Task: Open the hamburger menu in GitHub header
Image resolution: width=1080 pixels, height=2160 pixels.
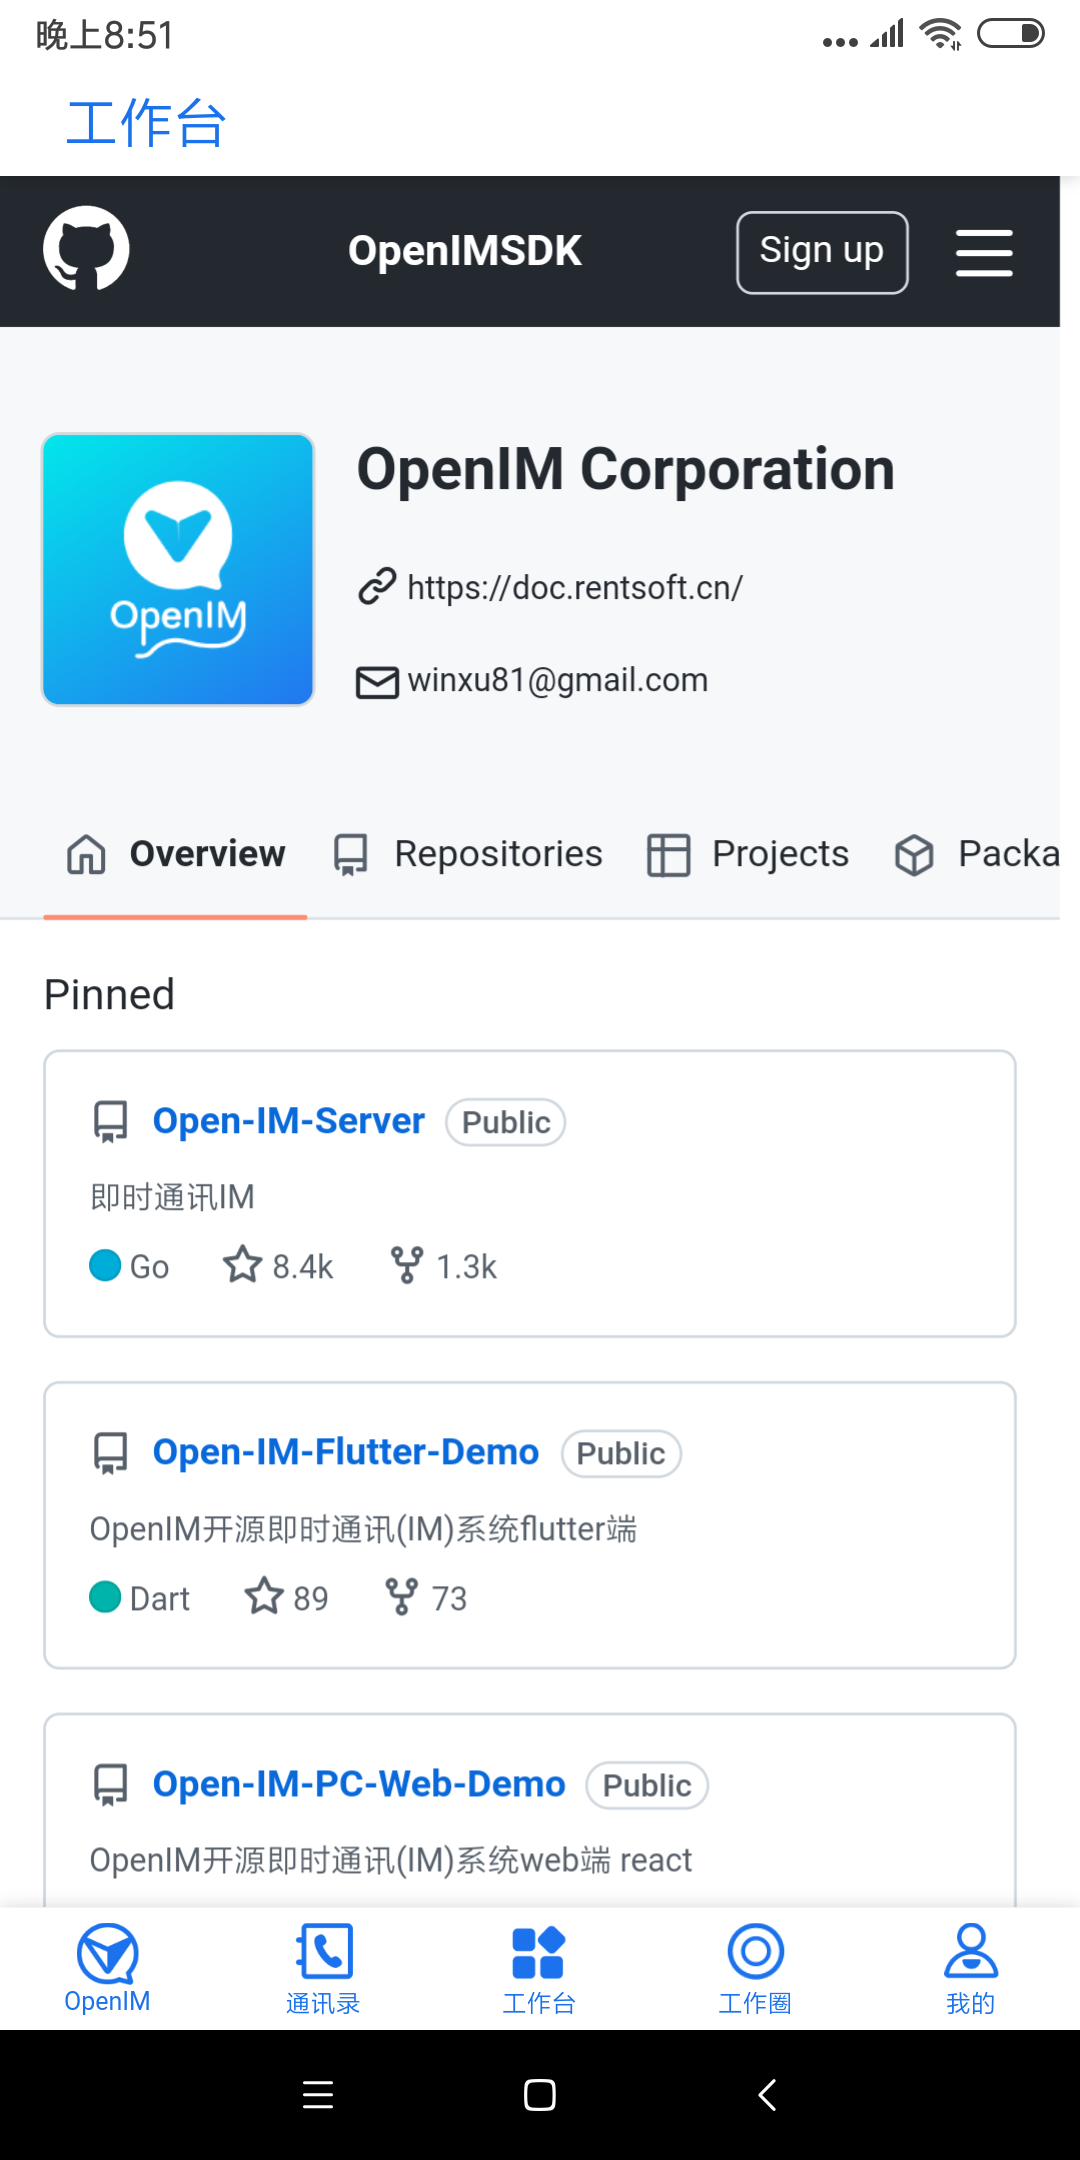Action: tap(984, 252)
